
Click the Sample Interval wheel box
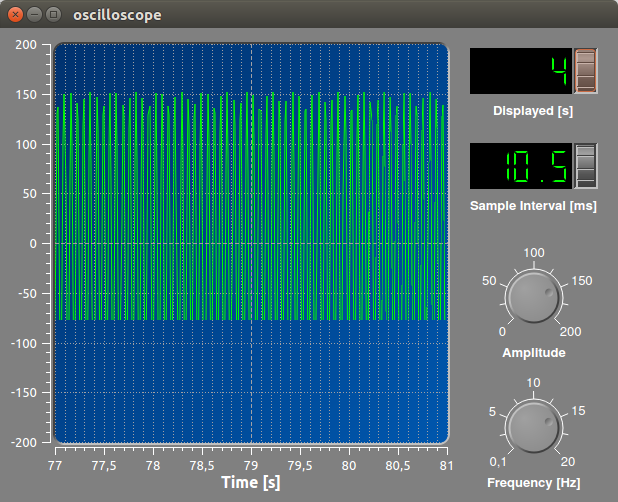point(585,166)
